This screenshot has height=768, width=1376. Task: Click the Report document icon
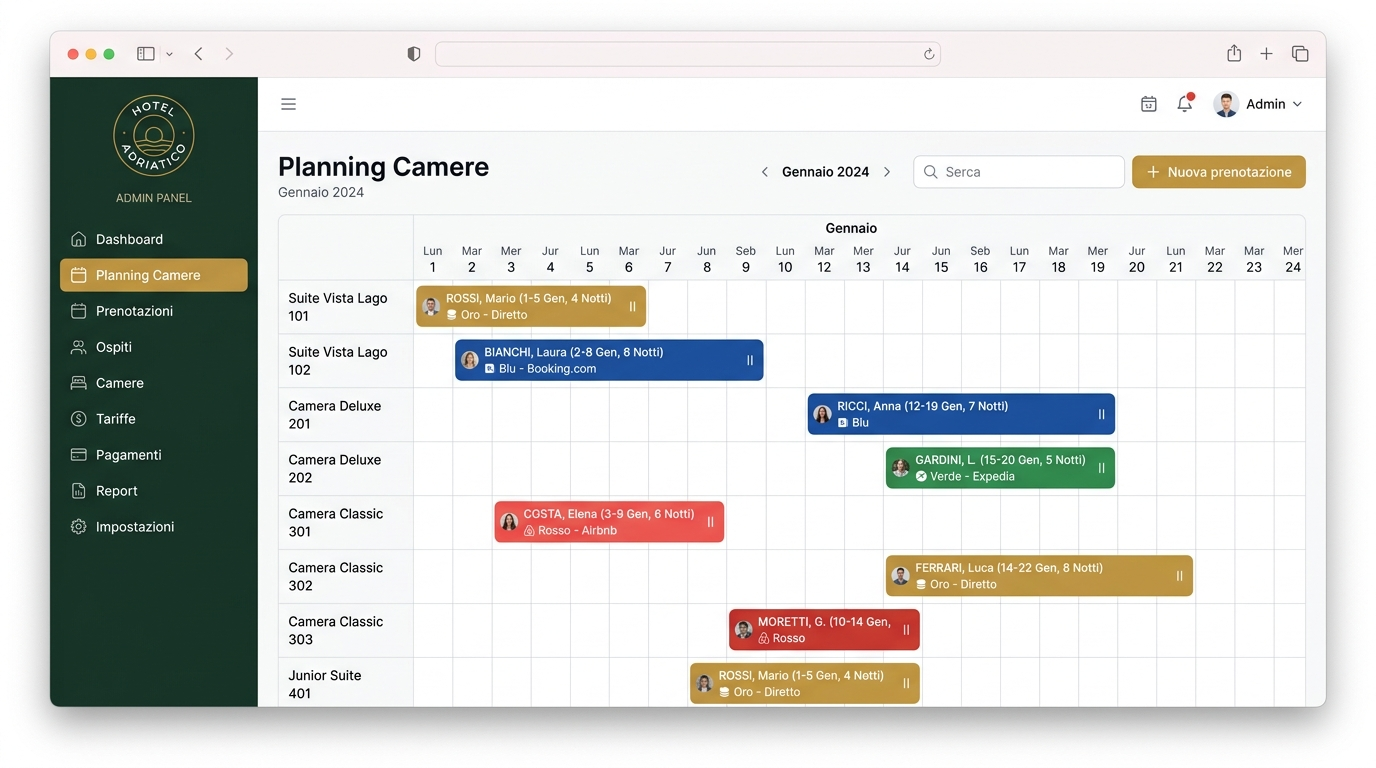(79, 491)
